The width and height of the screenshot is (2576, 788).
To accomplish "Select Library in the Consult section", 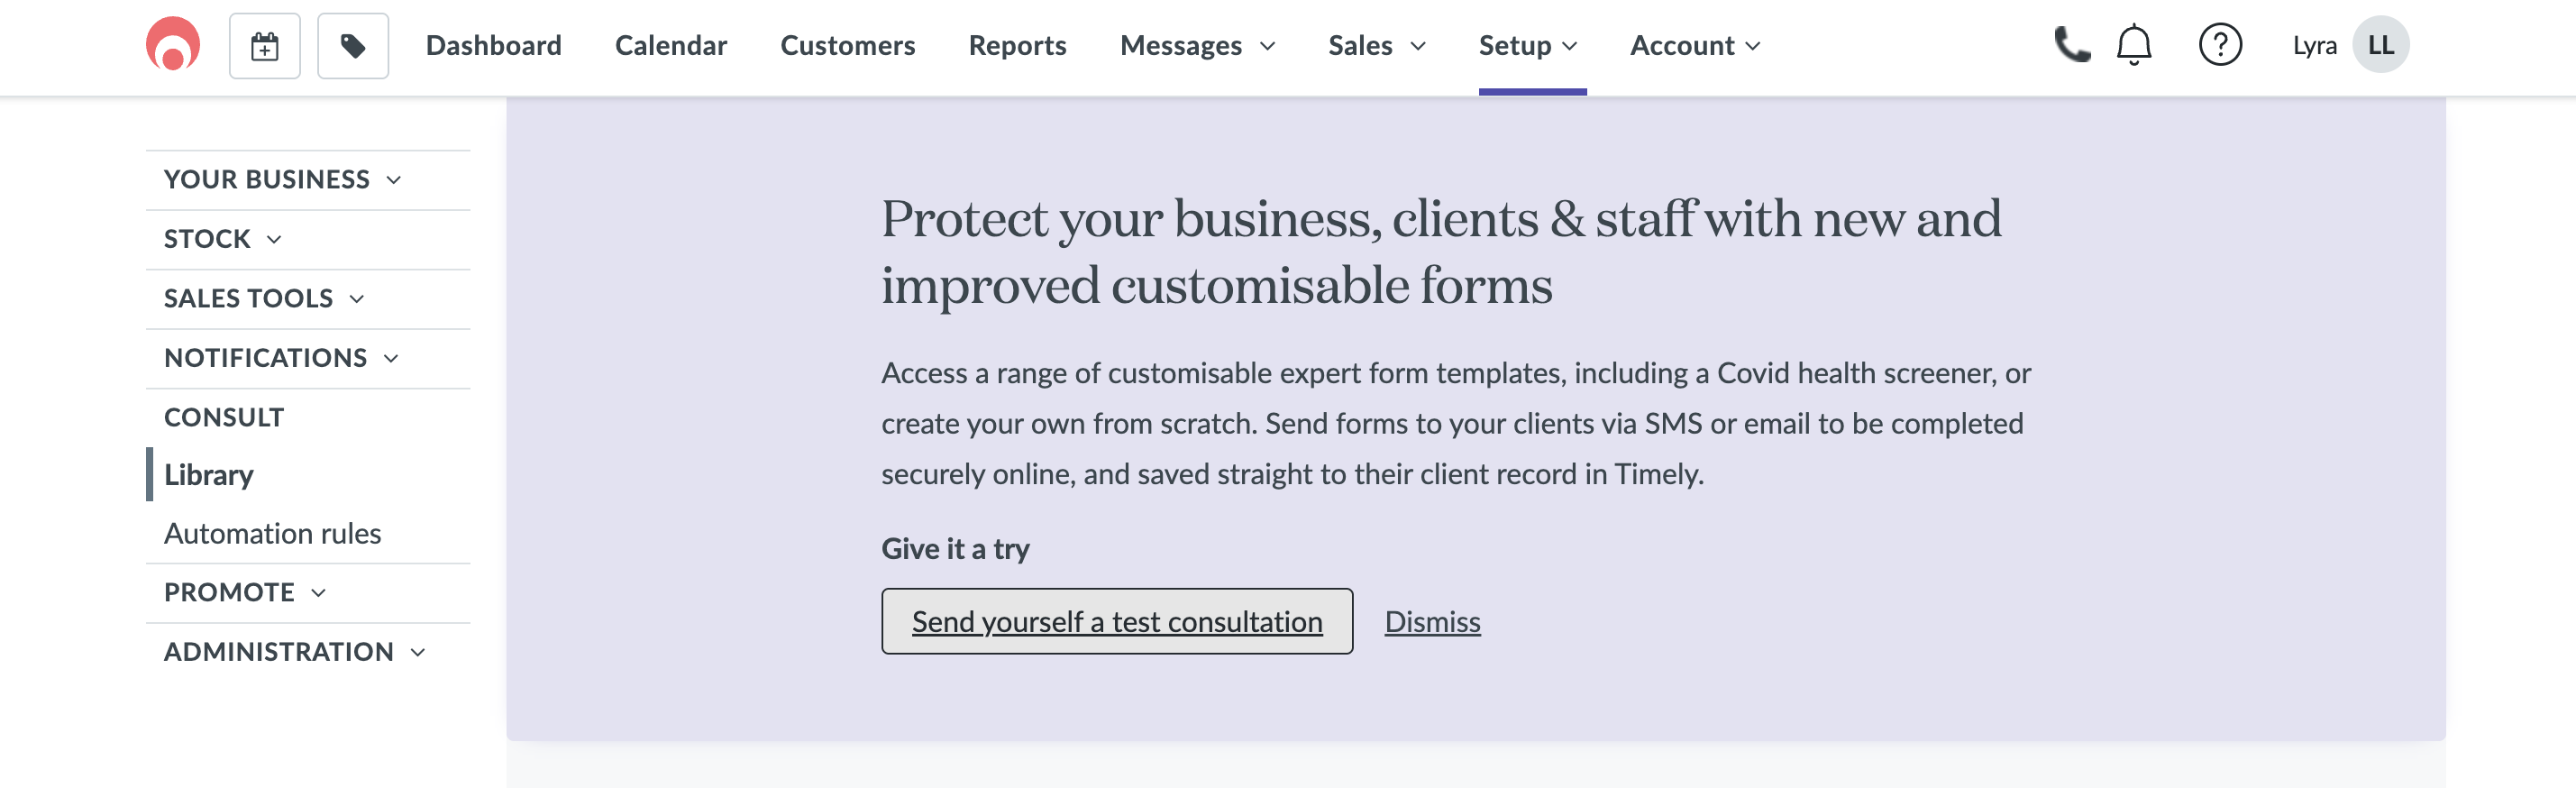I will (x=208, y=474).
